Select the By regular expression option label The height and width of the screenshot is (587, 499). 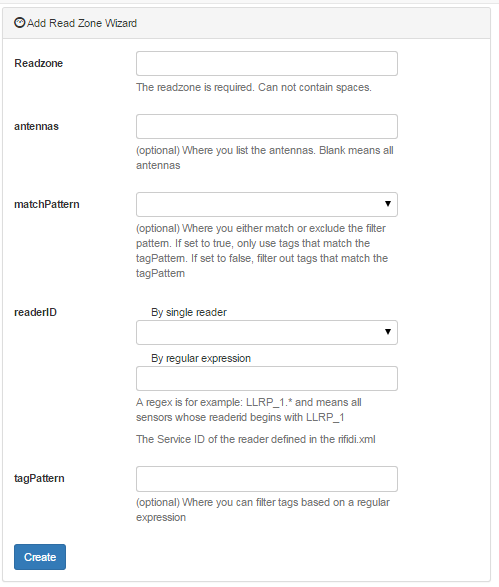pos(201,358)
